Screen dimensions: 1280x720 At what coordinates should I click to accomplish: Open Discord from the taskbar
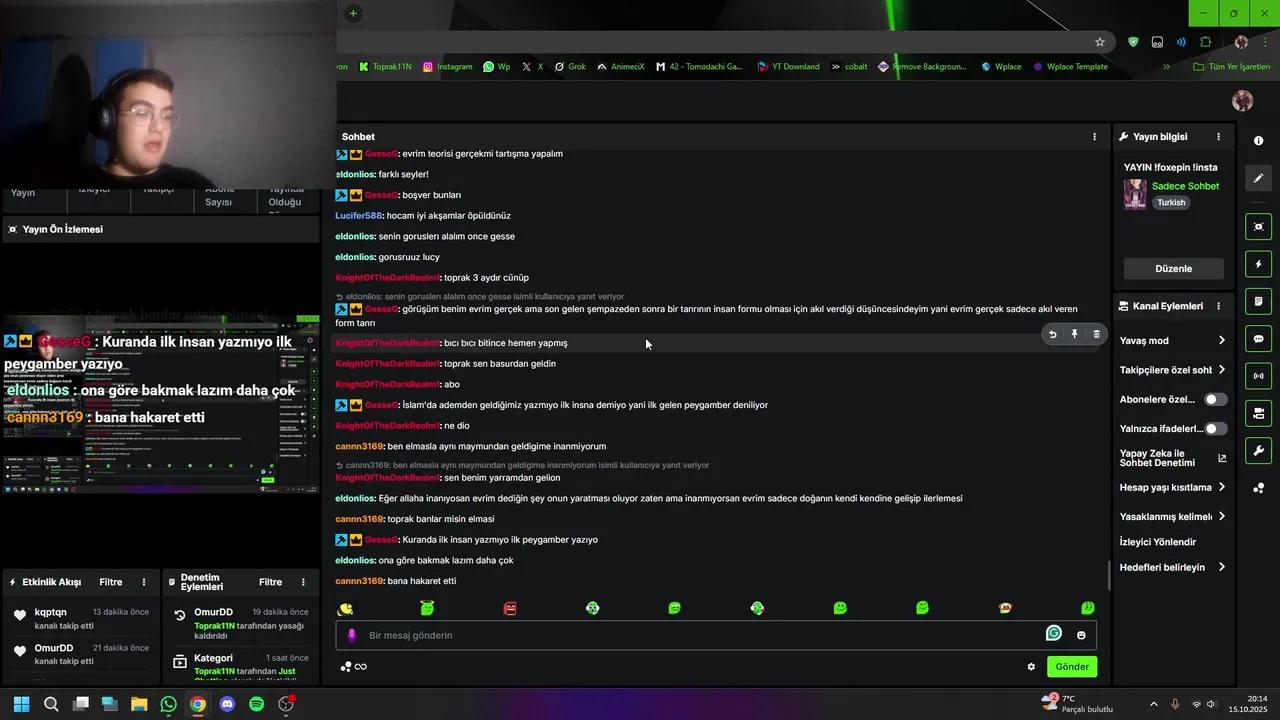click(x=227, y=704)
